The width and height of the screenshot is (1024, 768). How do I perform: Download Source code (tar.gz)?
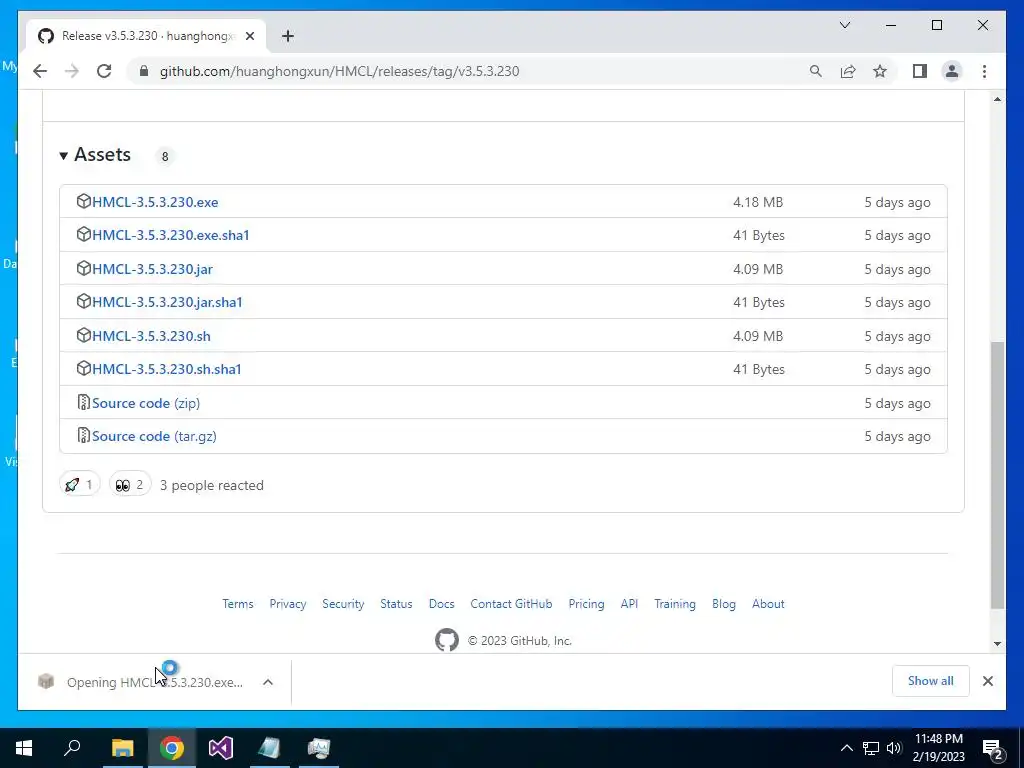pos(154,436)
